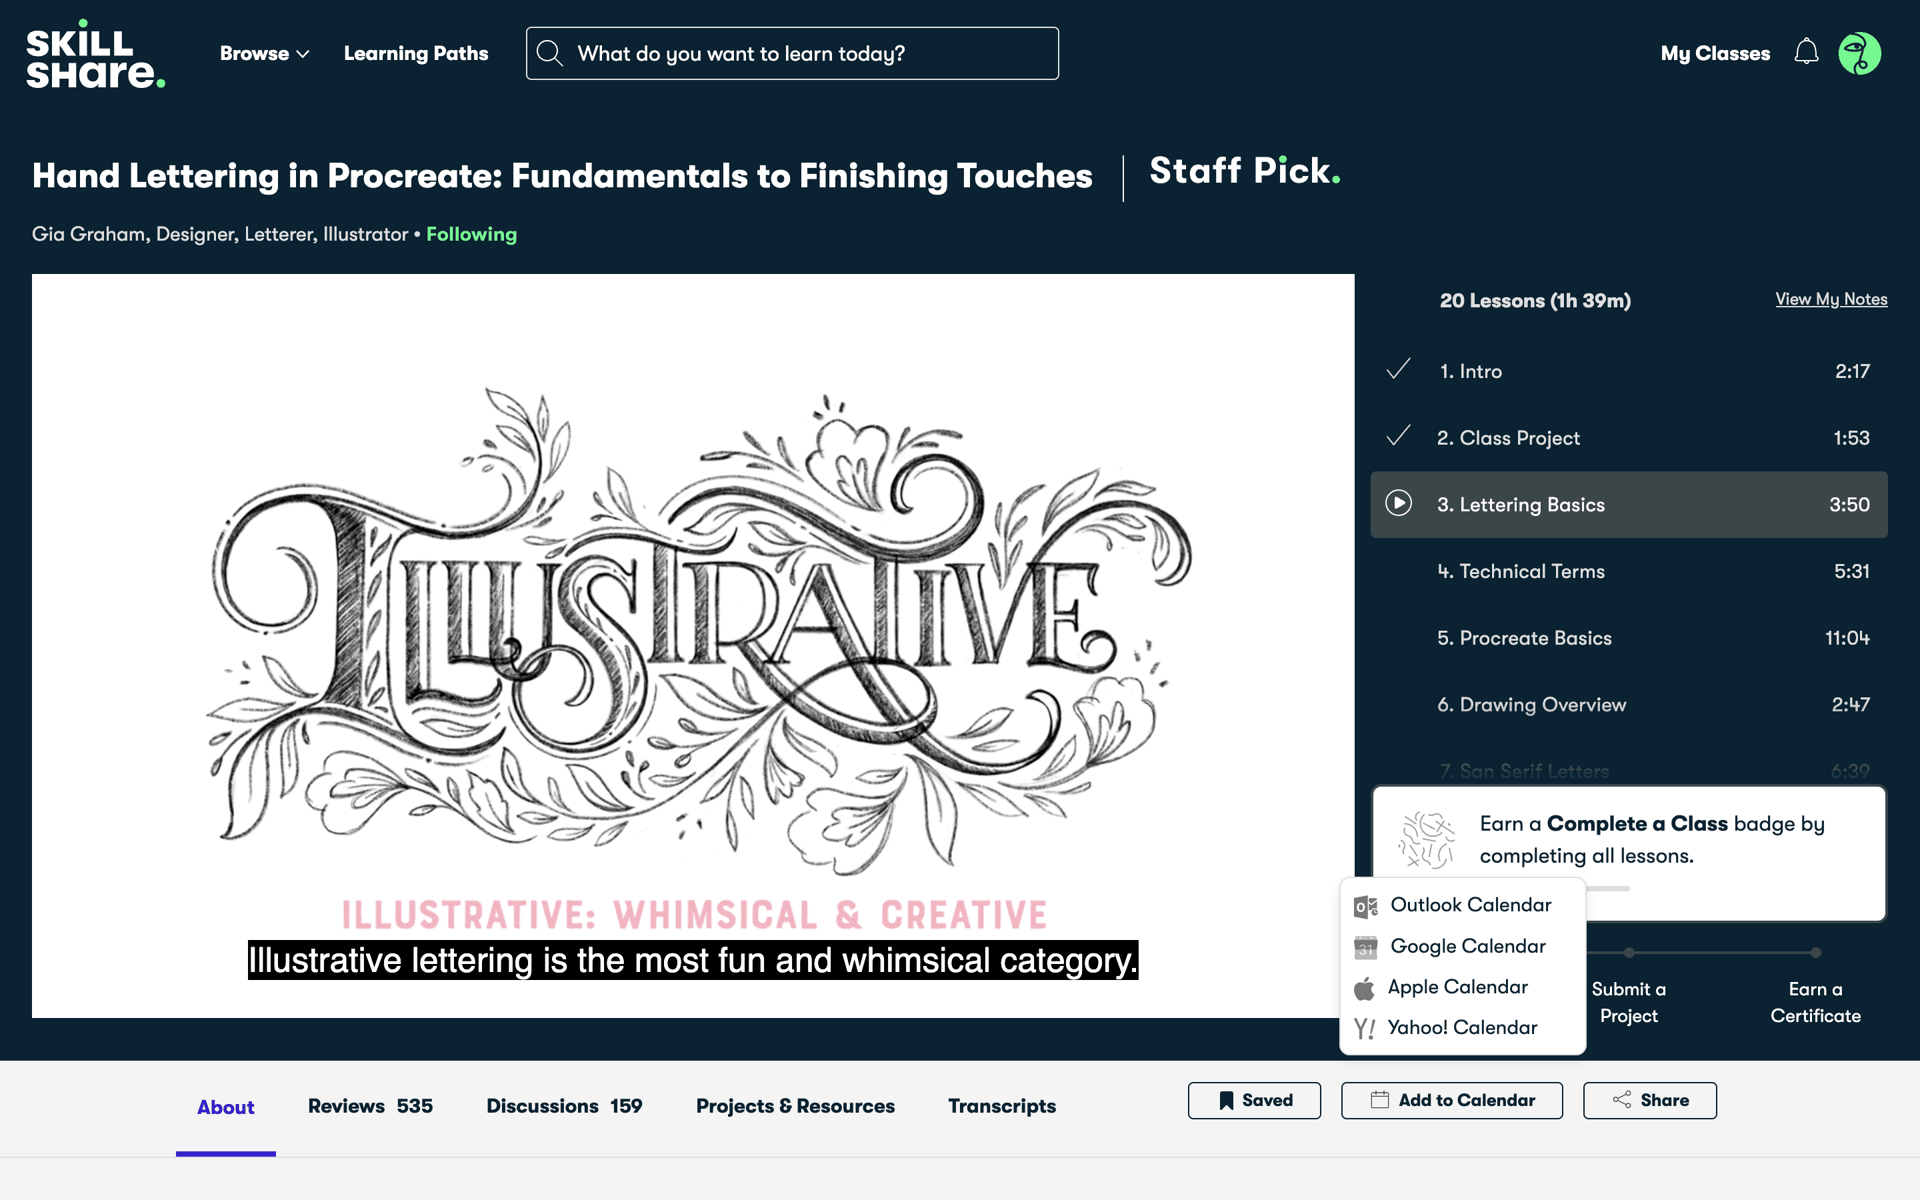
Task: Select lesson 4. Technical Terms
Action: [1629, 571]
